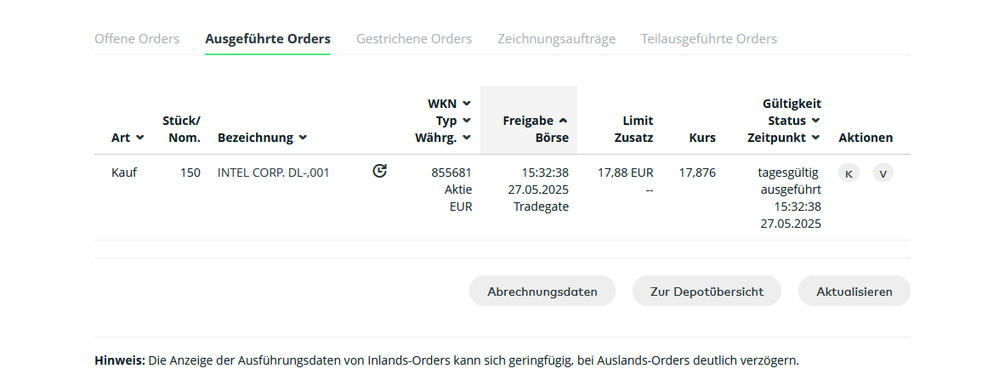
Task: Select the Teilausgeführte Orders tab
Action: click(709, 39)
